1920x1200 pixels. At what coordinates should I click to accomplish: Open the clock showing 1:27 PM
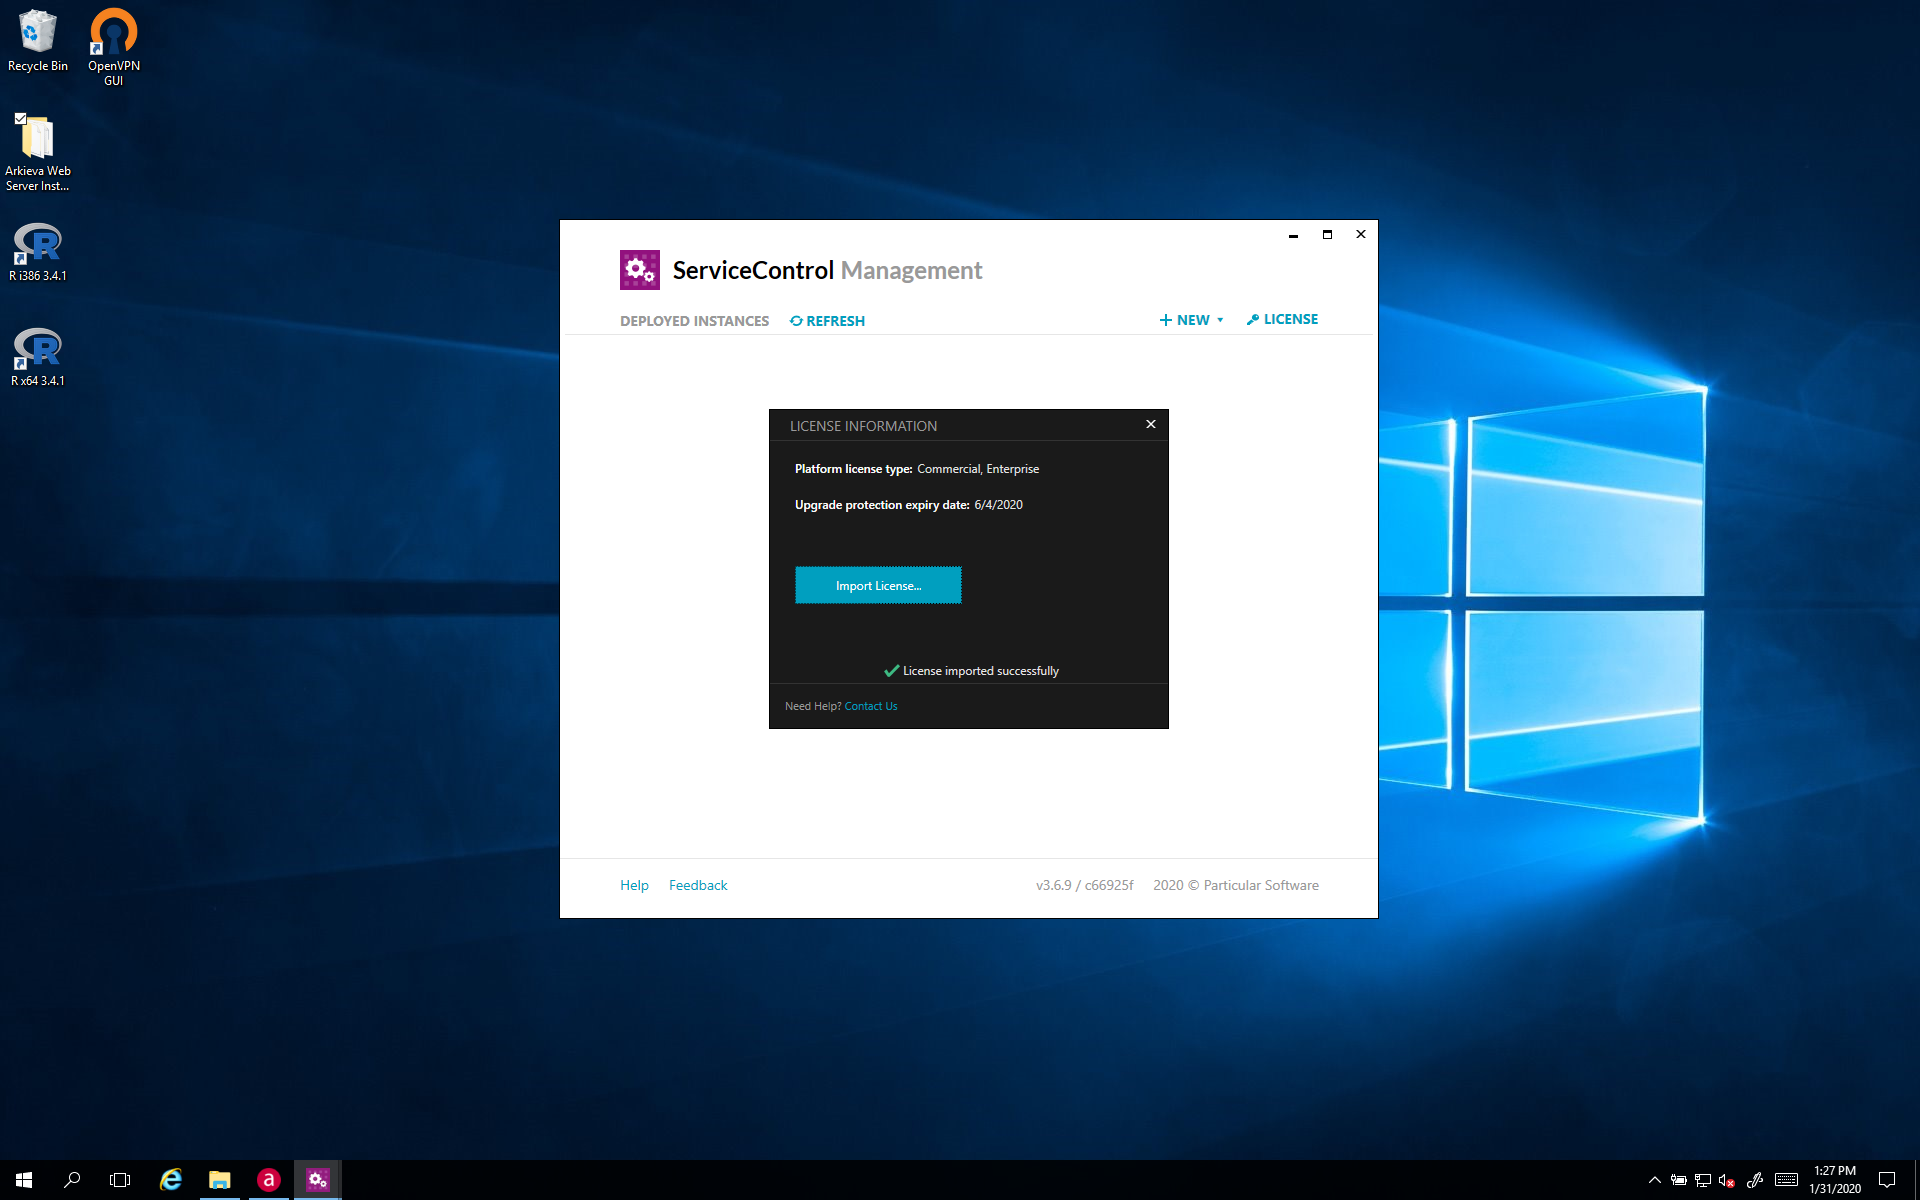tap(1835, 1180)
